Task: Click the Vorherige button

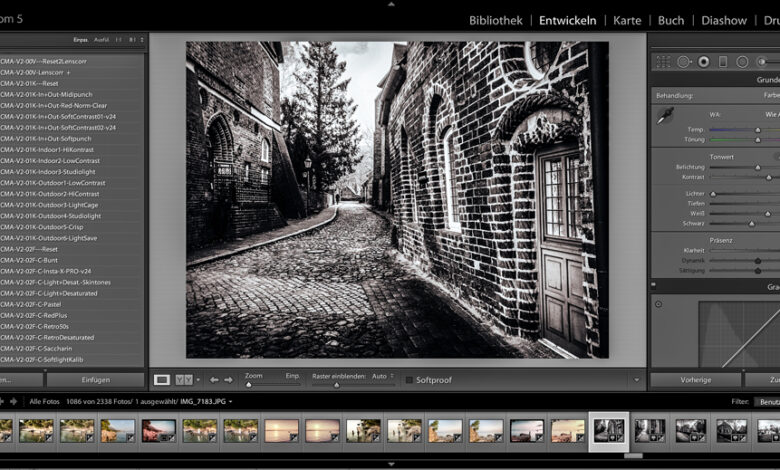Action: pyautogui.click(x=695, y=380)
